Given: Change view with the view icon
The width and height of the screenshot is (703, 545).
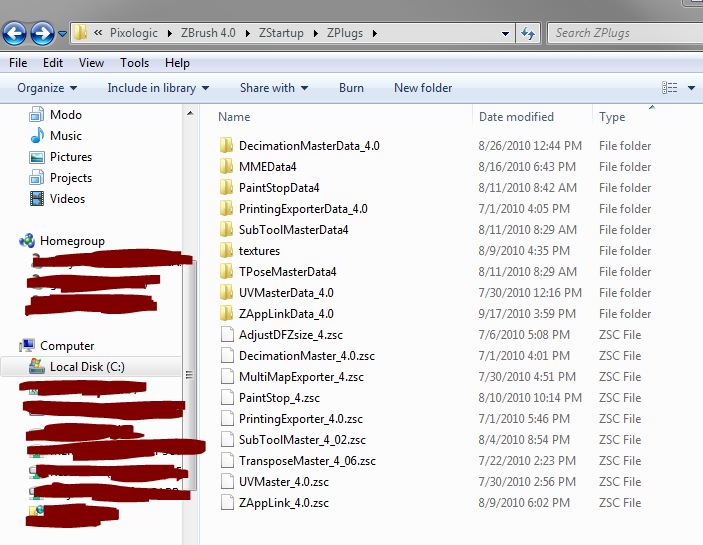Looking at the screenshot, I should [670, 88].
